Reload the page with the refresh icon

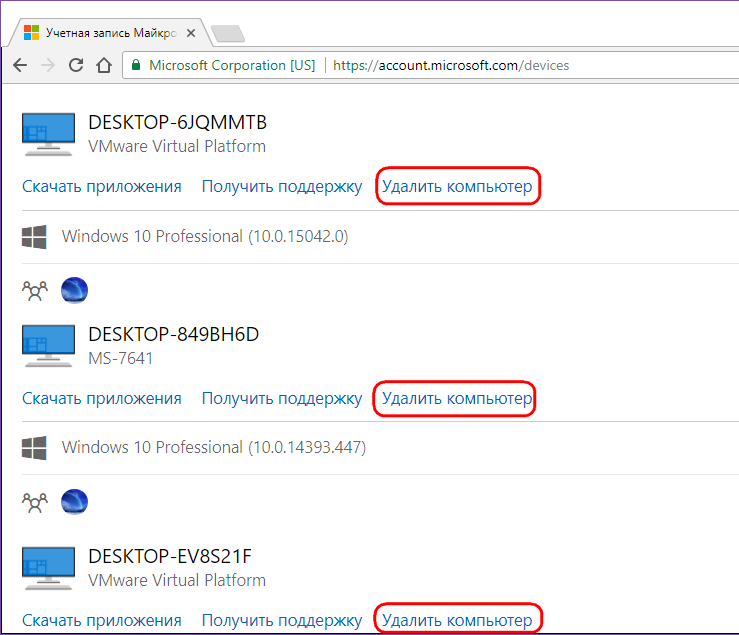click(76, 65)
